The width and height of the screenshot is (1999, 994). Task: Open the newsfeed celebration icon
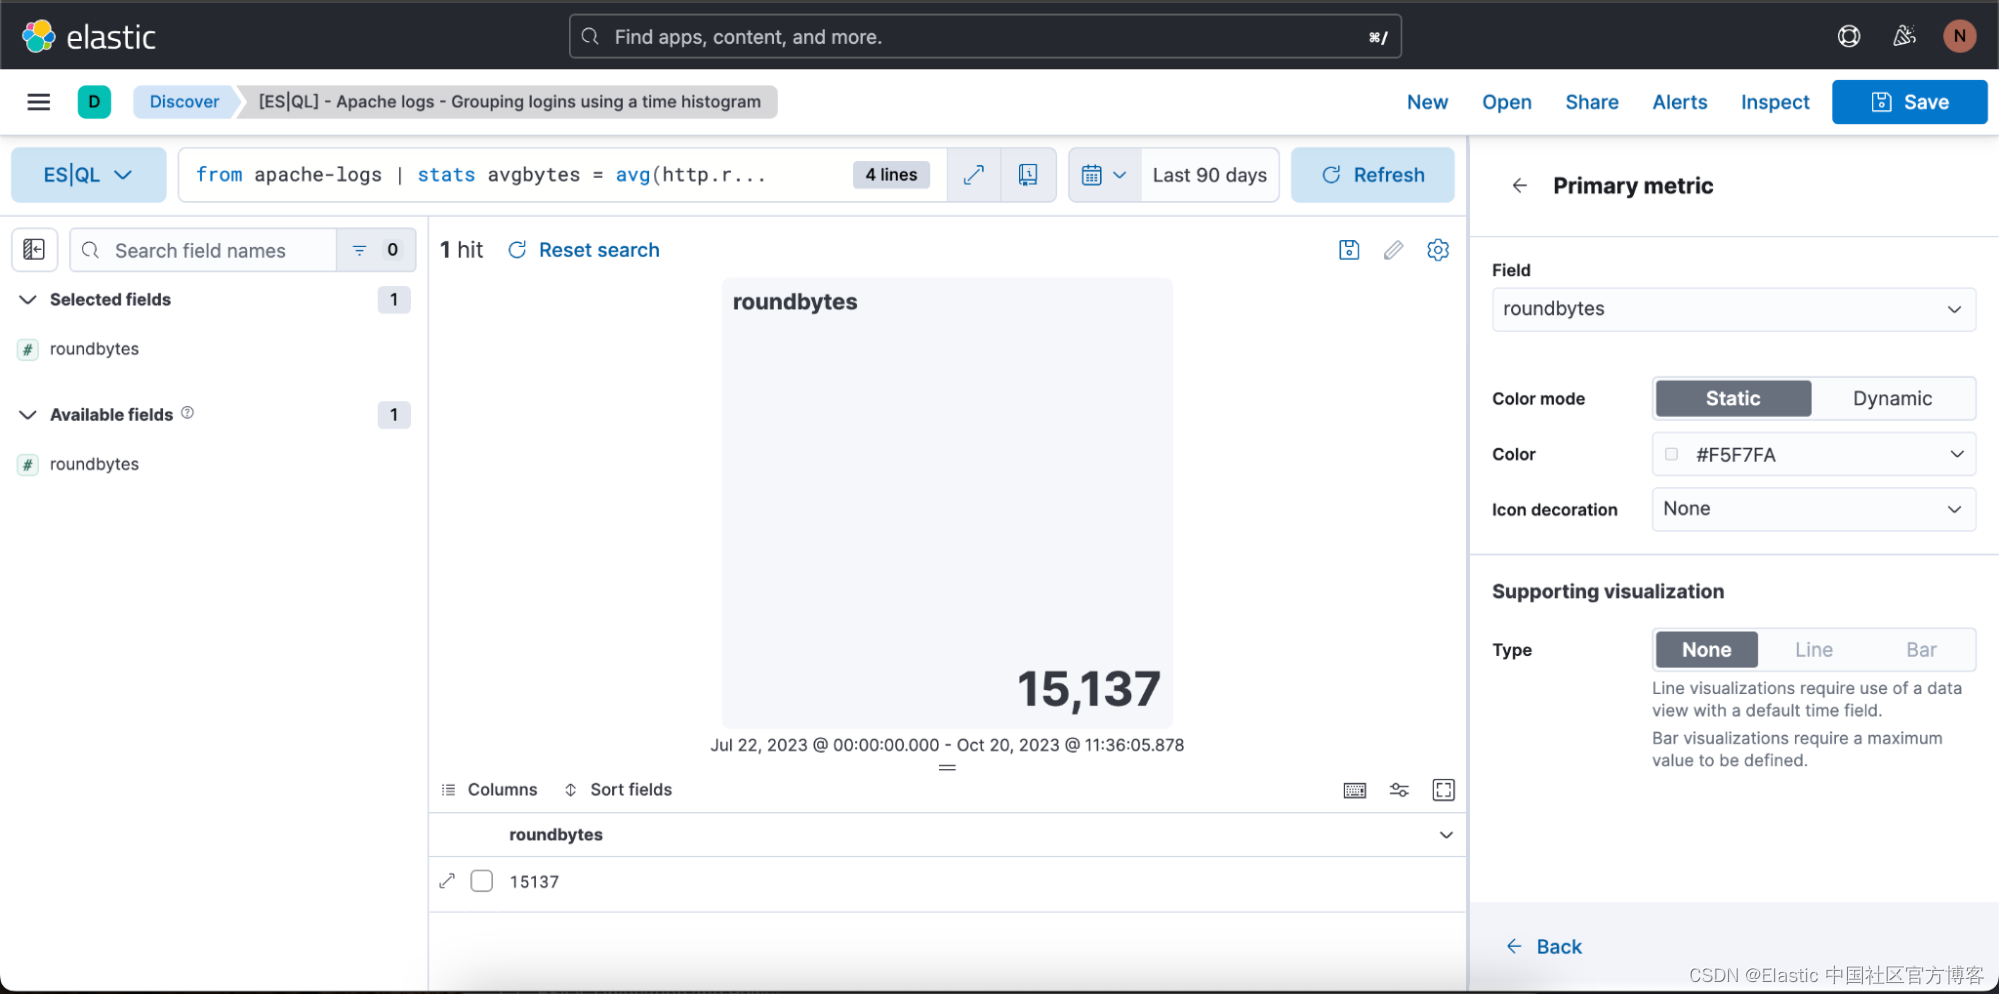[x=1904, y=37]
